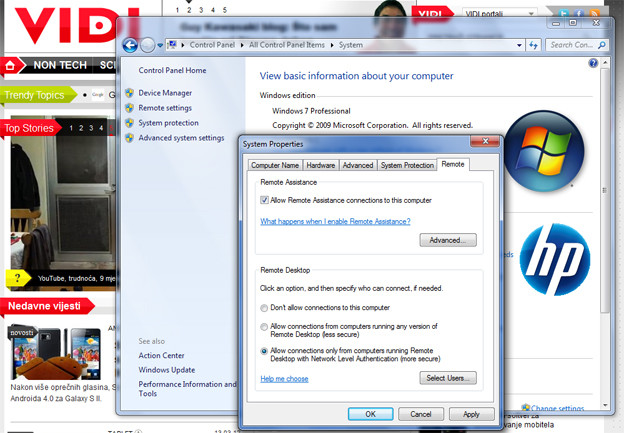
Task: Open address bar history dropdown arrow
Action: [x=519, y=45]
